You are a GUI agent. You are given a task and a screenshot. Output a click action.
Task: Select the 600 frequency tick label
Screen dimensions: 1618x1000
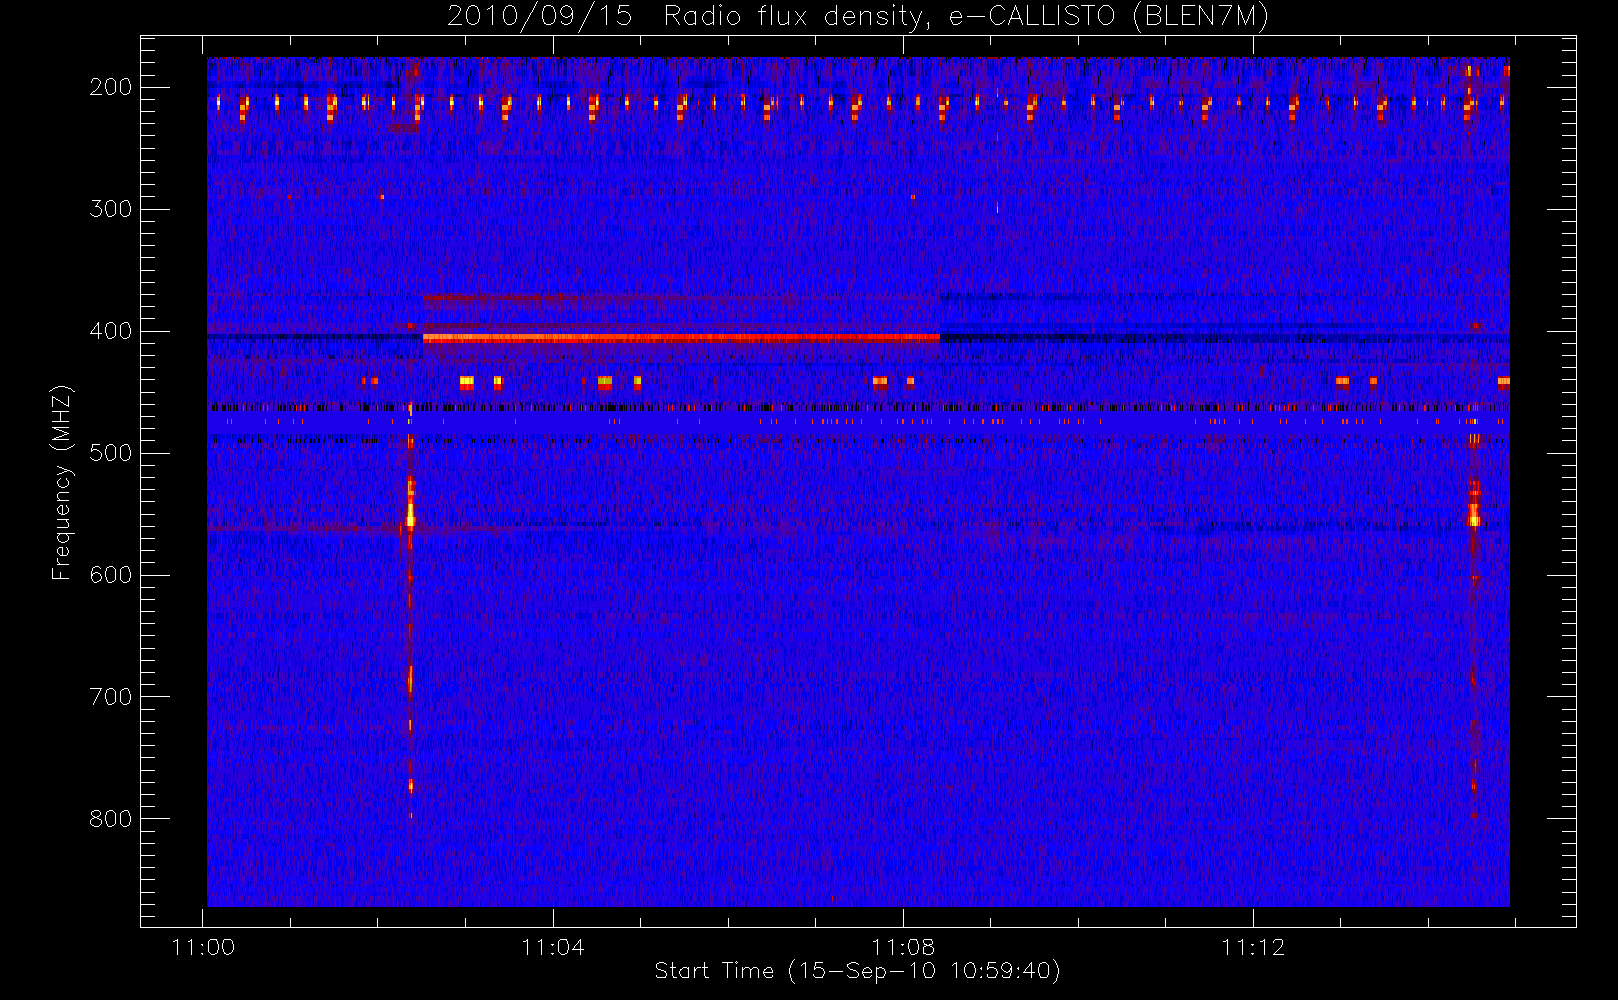point(110,575)
